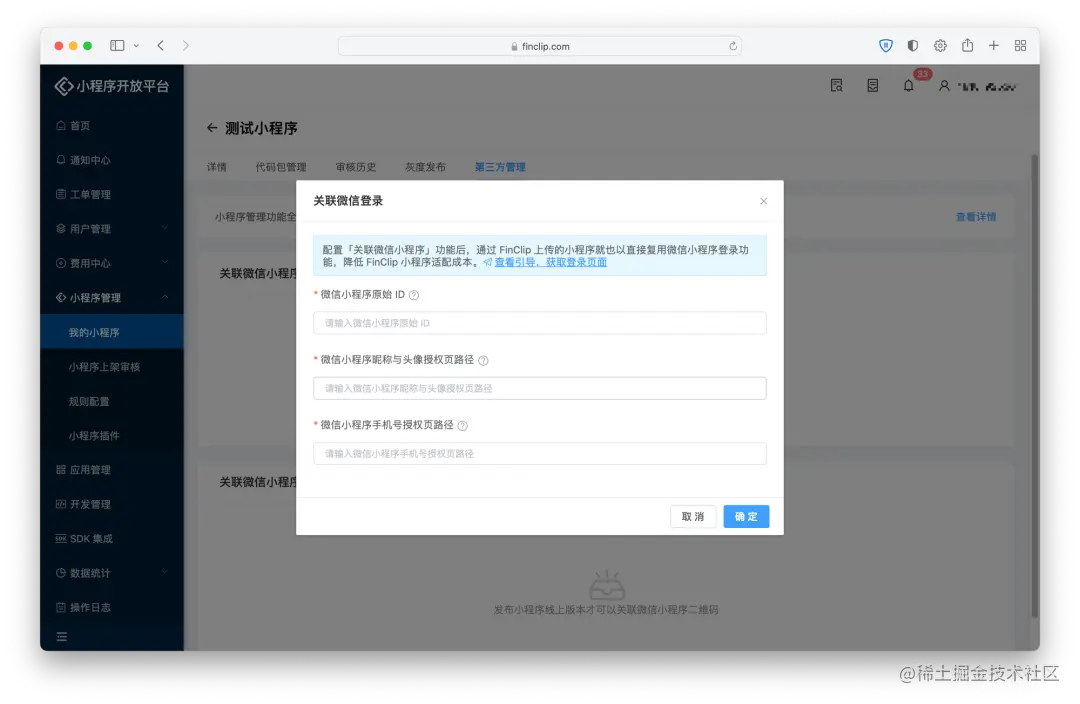
Task: Open the Bitwarden shield extension icon
Action: [886, 45]
